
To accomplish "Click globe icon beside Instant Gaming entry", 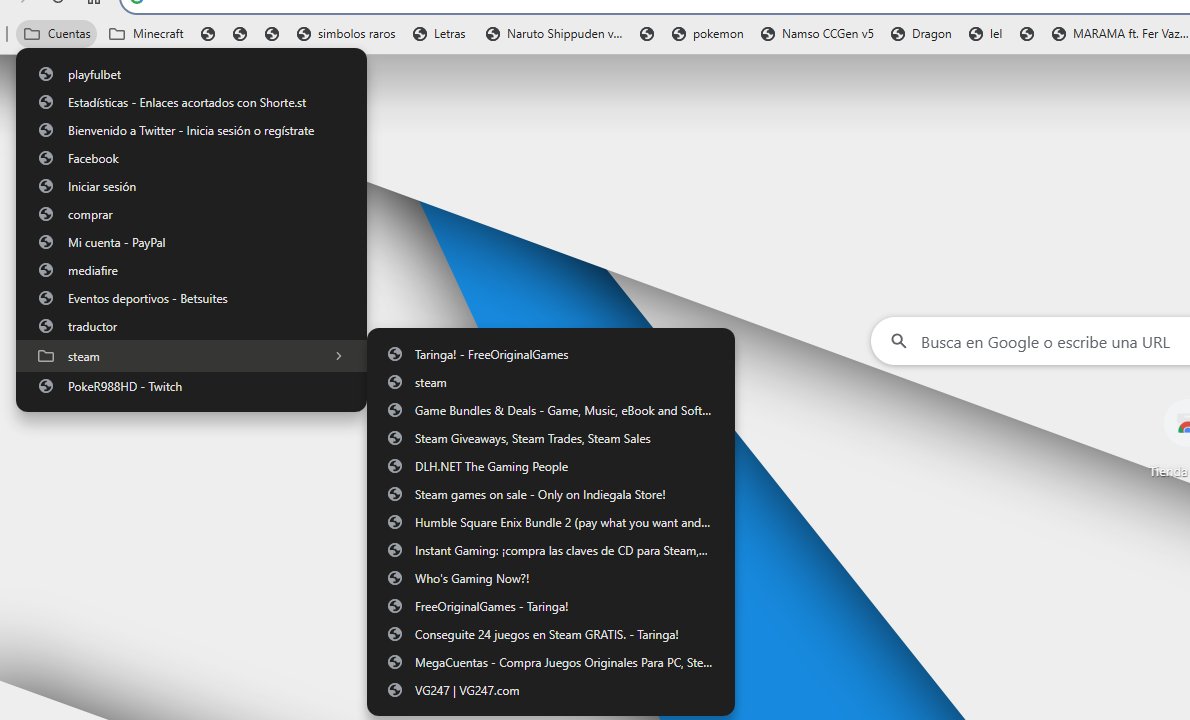I will [395, 551].
